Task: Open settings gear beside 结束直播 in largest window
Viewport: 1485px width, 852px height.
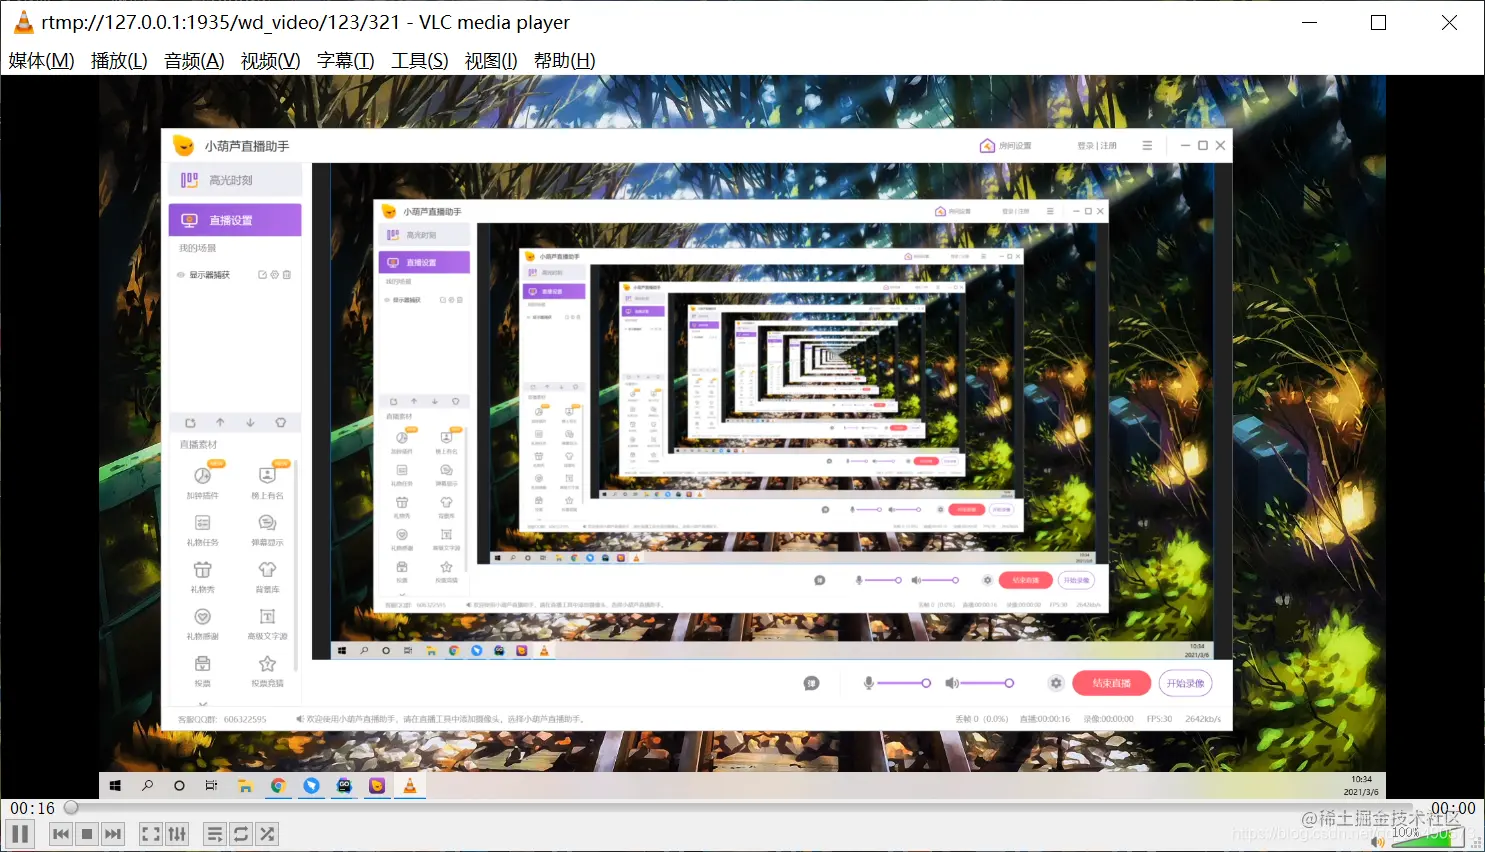Action: point(1056,683)
